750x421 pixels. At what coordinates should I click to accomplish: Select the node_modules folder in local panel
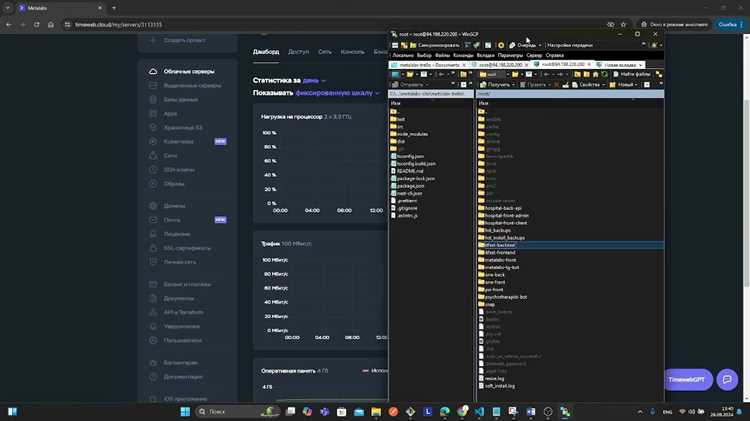point(409,134)
